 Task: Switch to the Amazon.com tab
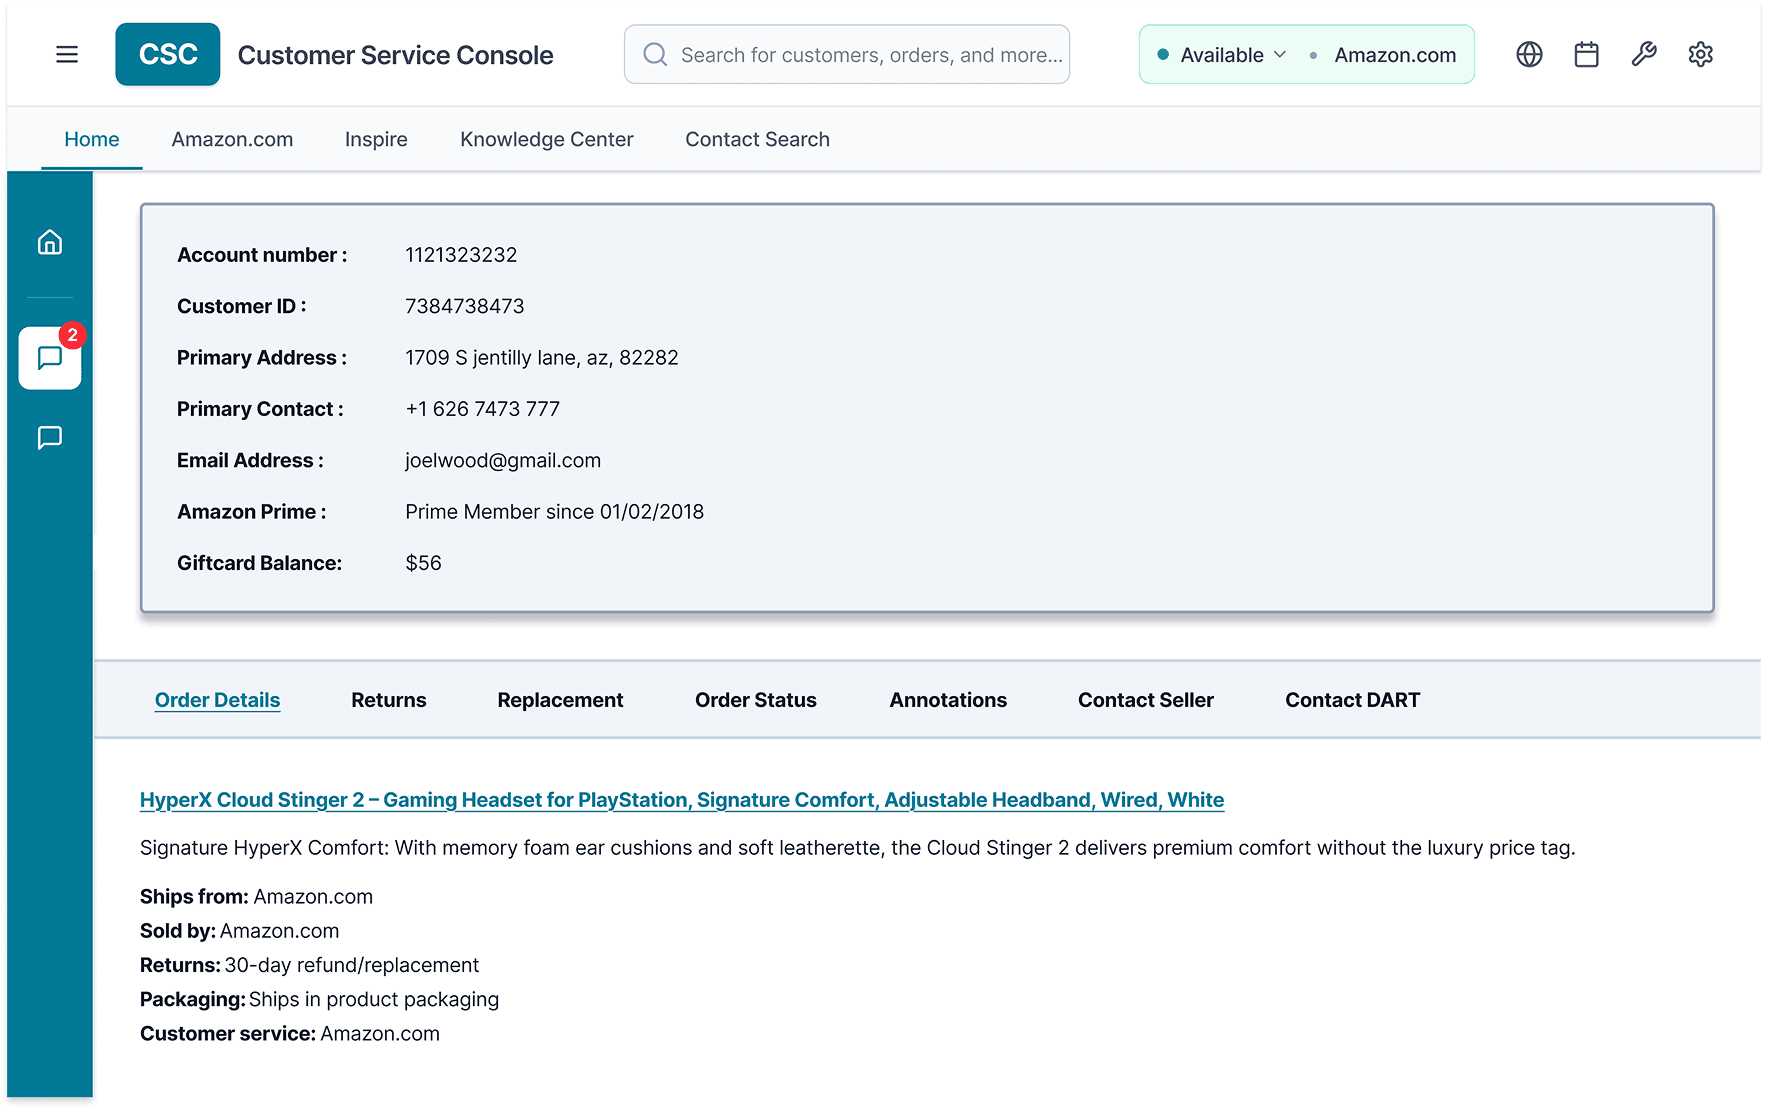coord(232,139)
